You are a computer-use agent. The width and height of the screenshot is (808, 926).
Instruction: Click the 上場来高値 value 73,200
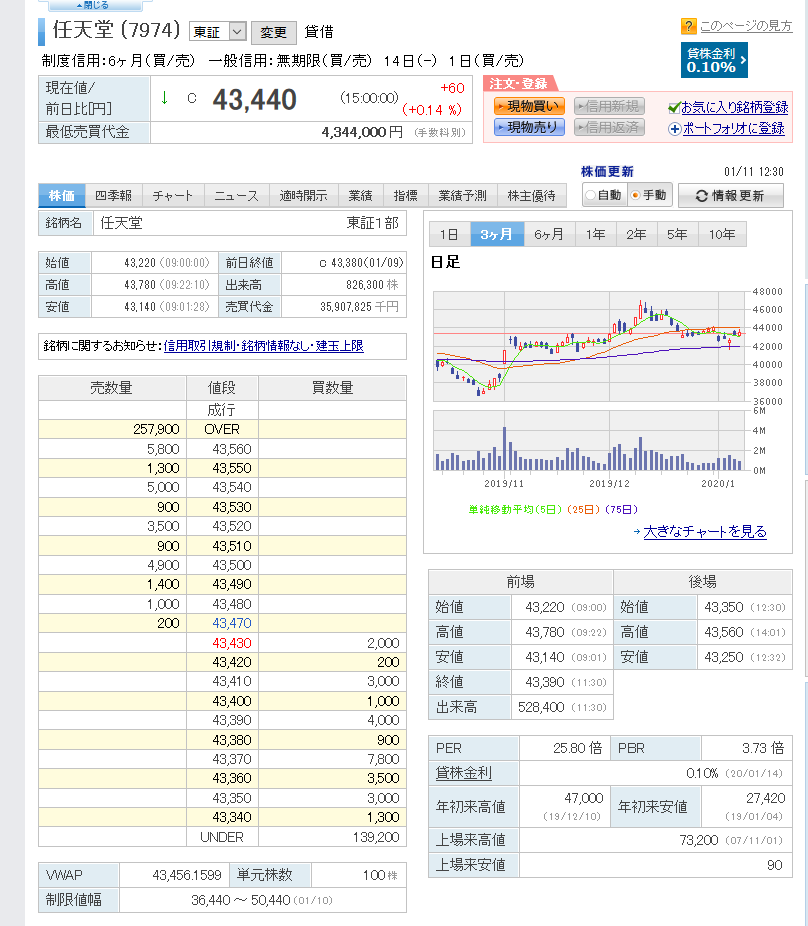pos(699,840)
